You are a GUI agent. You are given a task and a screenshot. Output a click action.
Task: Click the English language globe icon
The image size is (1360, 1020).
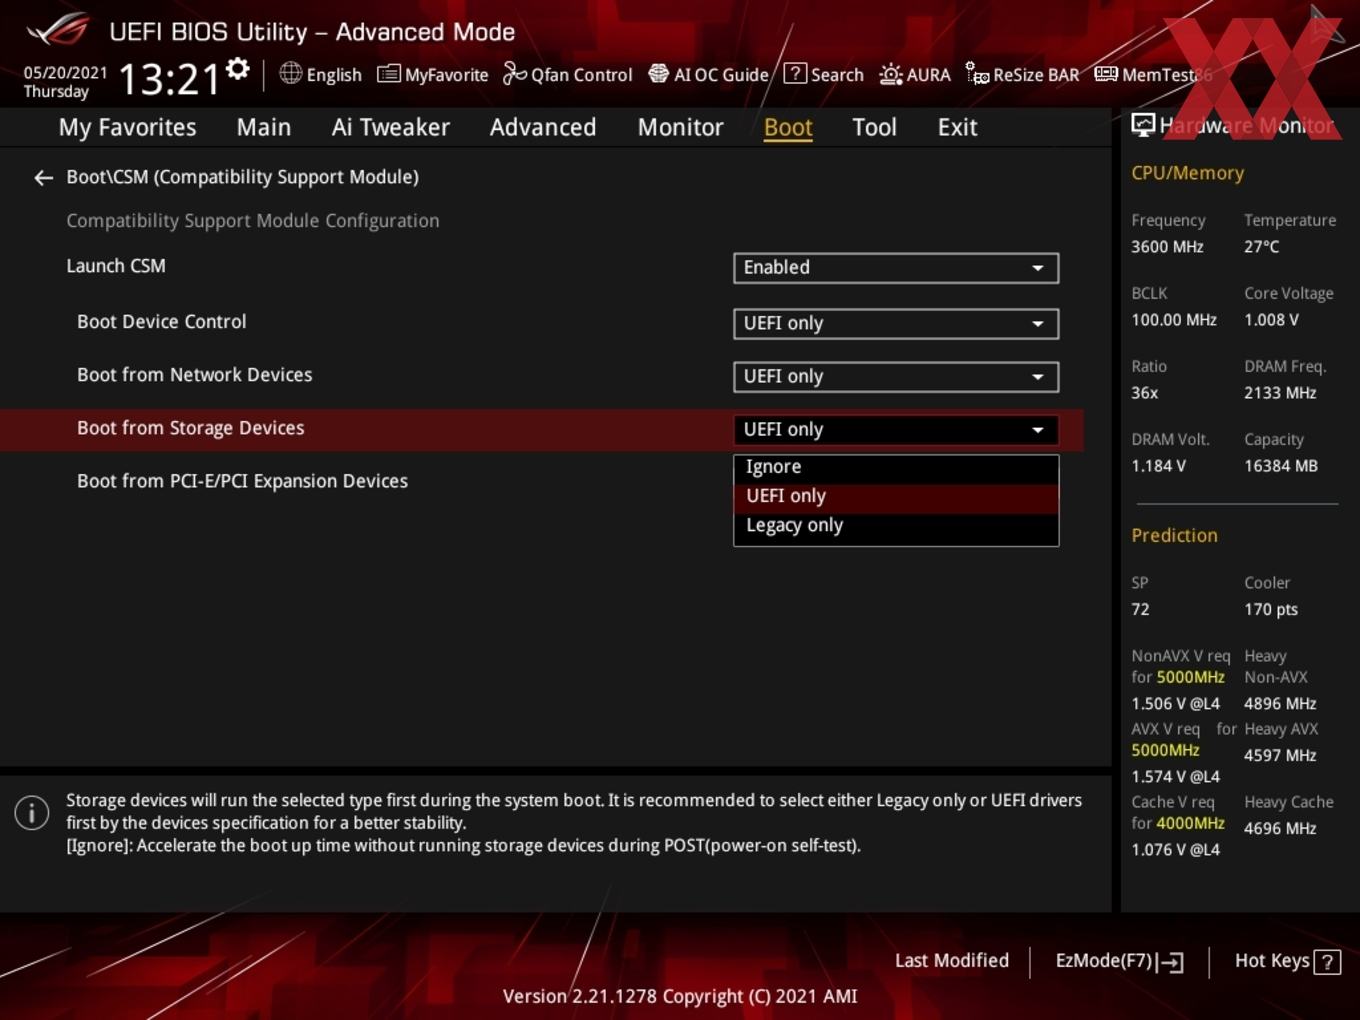(290, 73)
